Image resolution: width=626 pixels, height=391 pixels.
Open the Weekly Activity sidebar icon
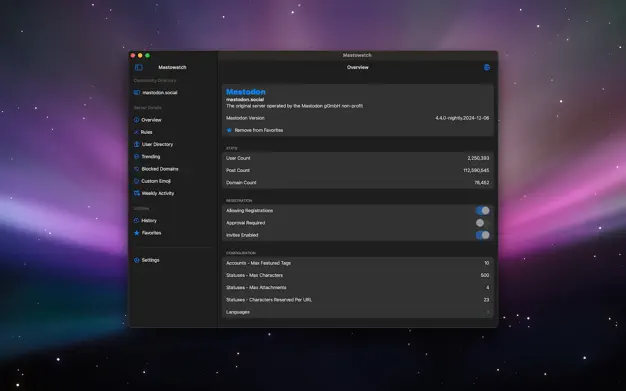[x=137, y=193]
